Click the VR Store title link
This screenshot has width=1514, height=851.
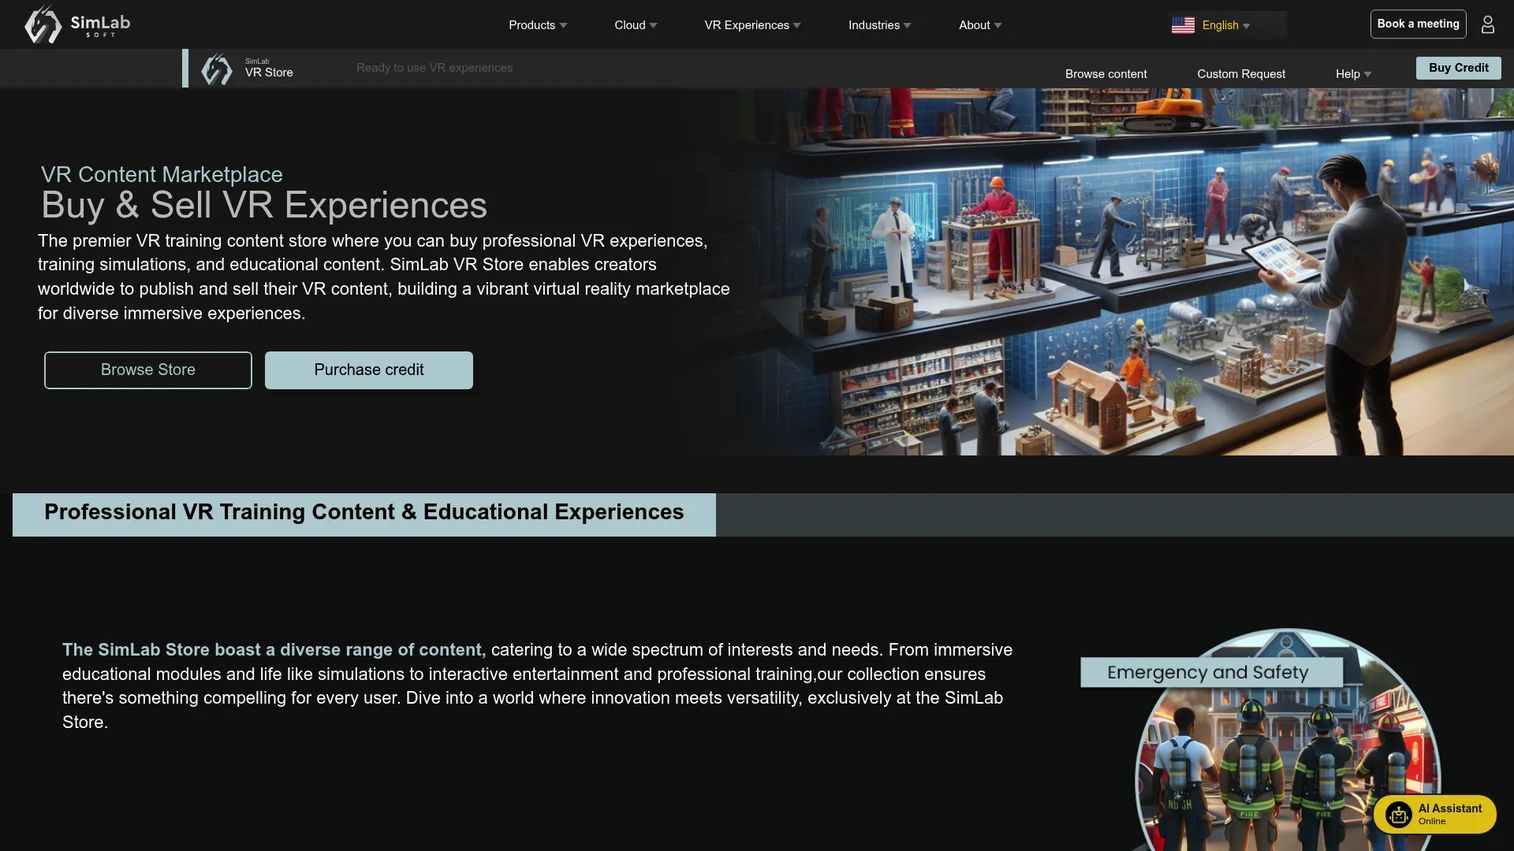[269, 72]
